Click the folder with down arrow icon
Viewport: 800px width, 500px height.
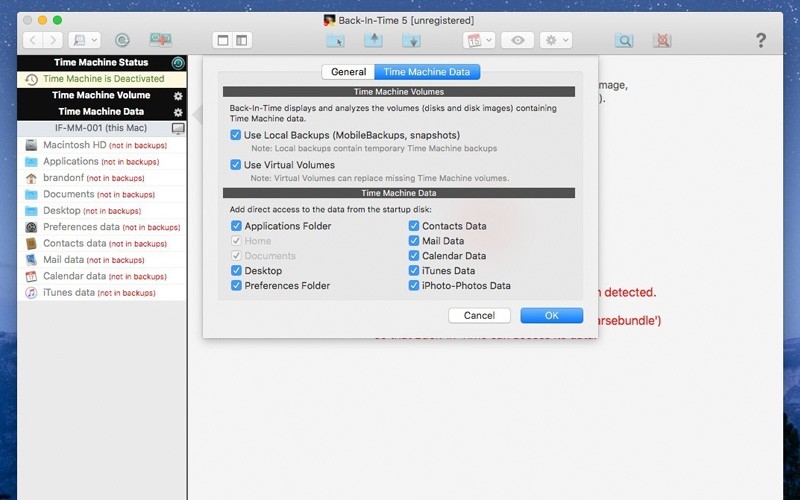(411, 40)
